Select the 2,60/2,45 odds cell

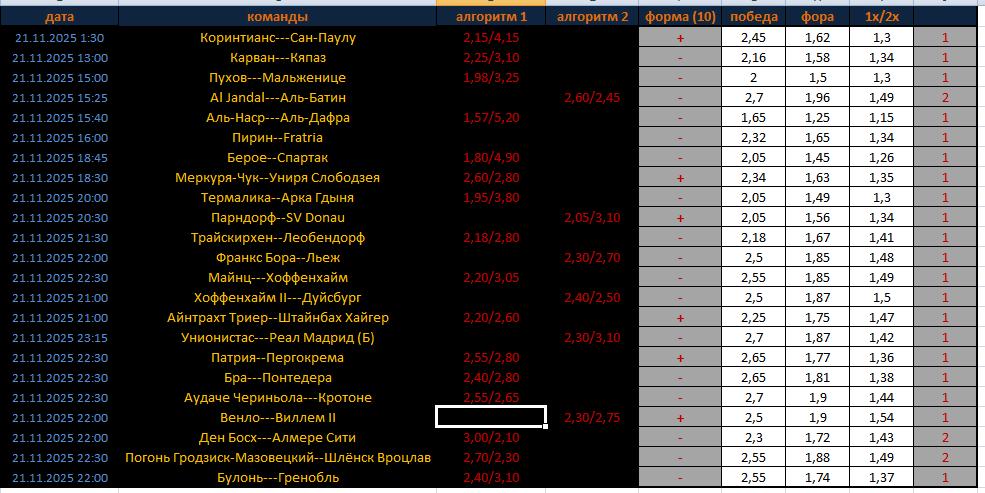(x=593, y=97)
